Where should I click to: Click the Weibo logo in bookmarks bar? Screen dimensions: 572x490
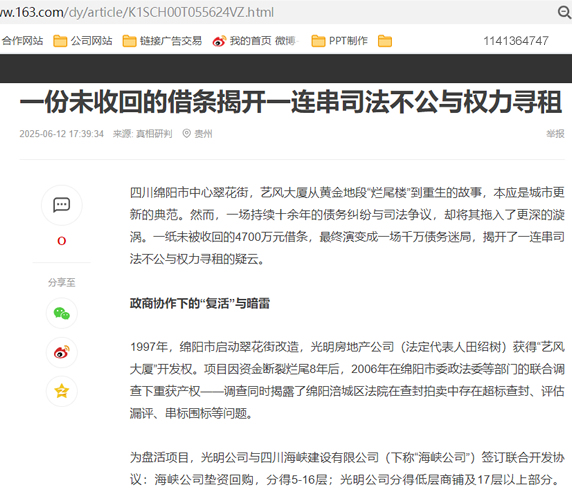[x=219, y=41]
